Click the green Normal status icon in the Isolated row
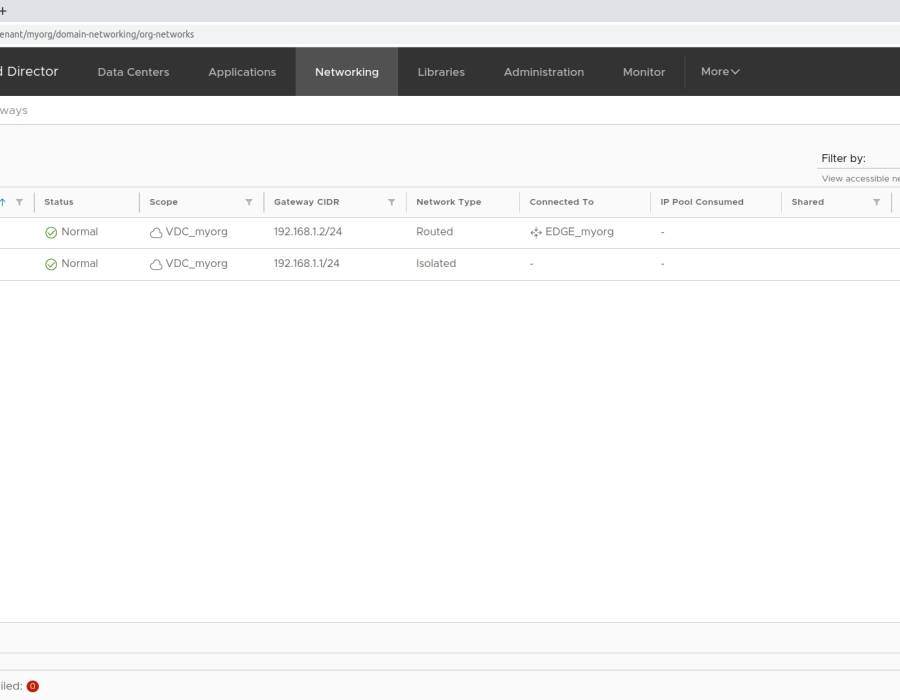The image size is (900, 700). (x=51, y=264)
